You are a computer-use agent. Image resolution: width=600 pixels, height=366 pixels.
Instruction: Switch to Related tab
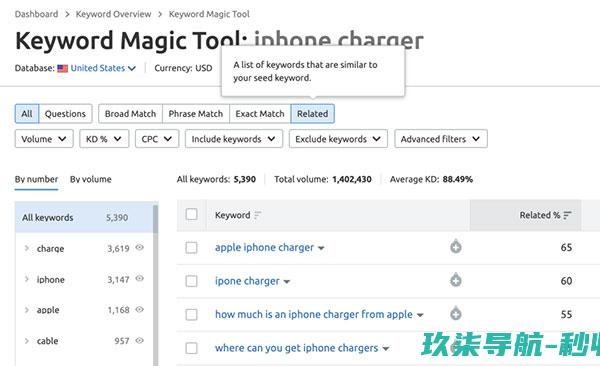[x=313, y=114]
